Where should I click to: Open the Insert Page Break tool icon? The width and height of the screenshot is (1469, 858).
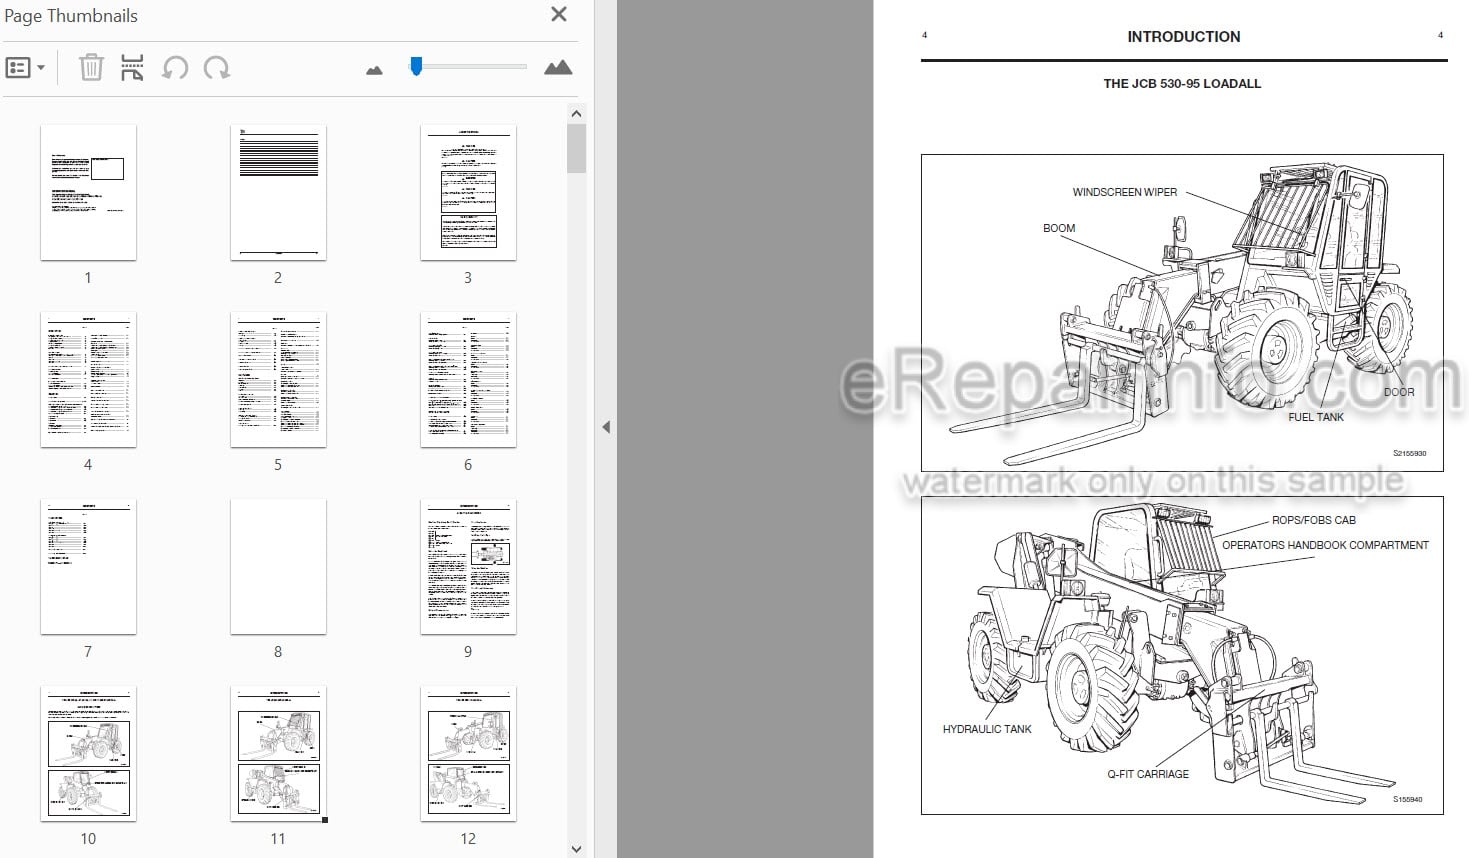pos(132,68)
